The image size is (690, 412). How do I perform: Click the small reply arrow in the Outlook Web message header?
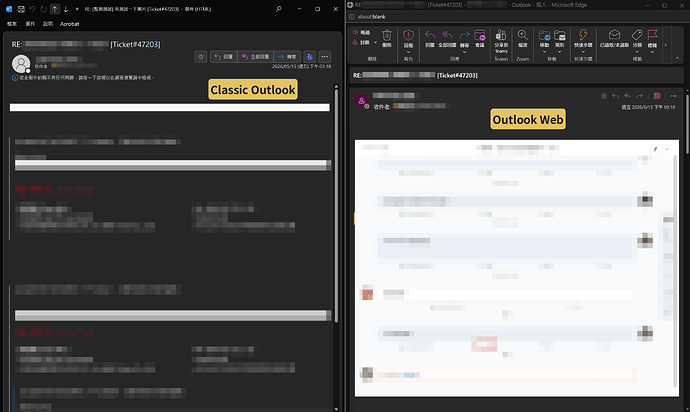click(616, 96)
